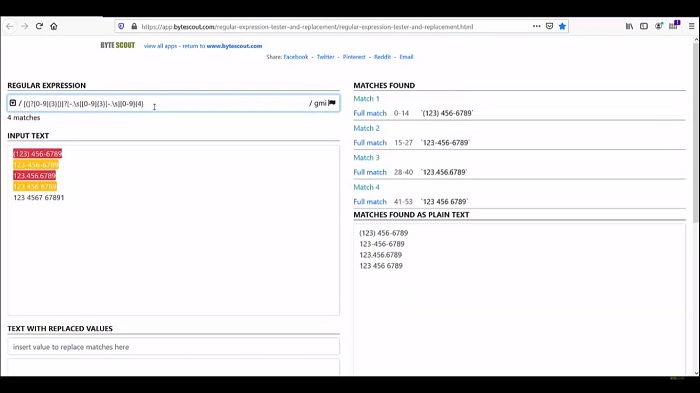Share on Pinterest link
Viewport: 700px width, 393px height.
coord(354,57)
